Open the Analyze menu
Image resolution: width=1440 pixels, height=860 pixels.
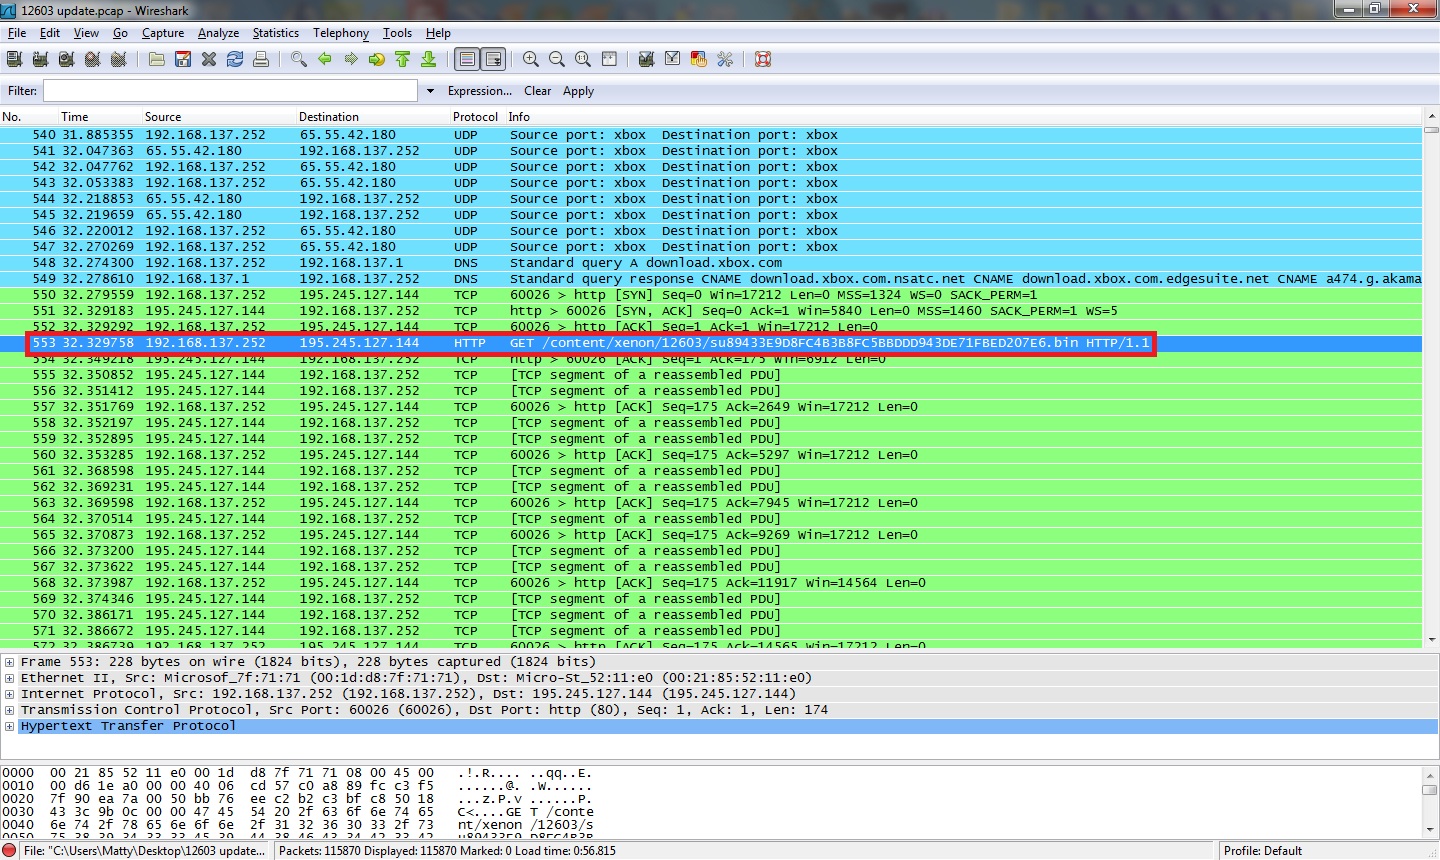218,33
